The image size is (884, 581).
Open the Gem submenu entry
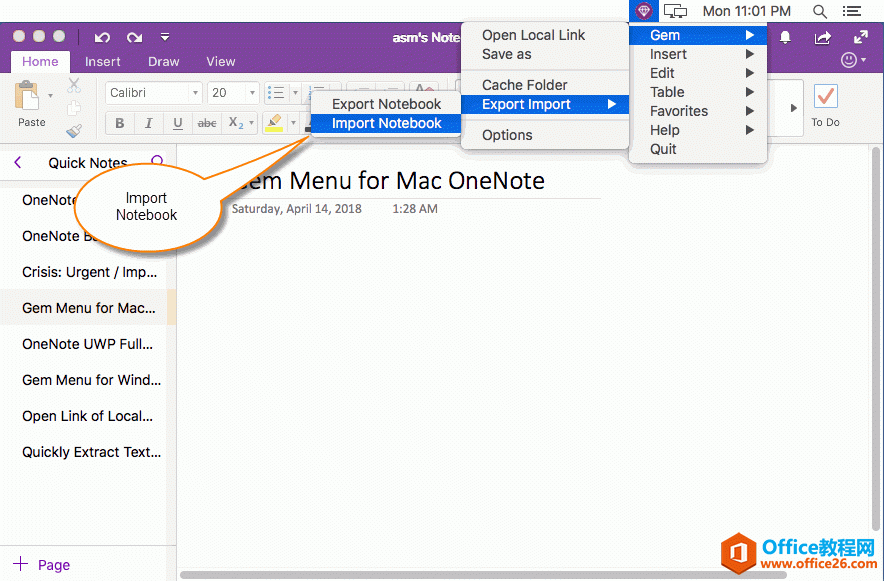pyautogui.click(x=698, y=35)
